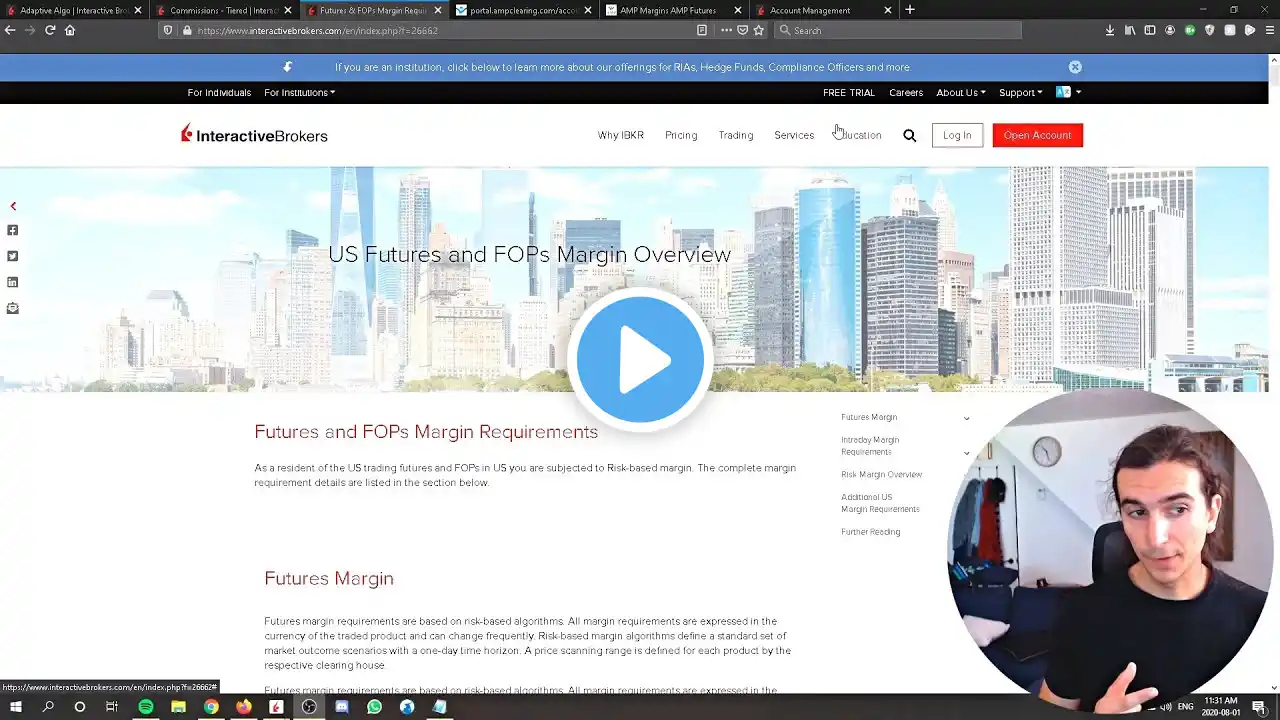Open the Services menu
The width and height of the screenshot is (1280, 720).
(794, 135)
